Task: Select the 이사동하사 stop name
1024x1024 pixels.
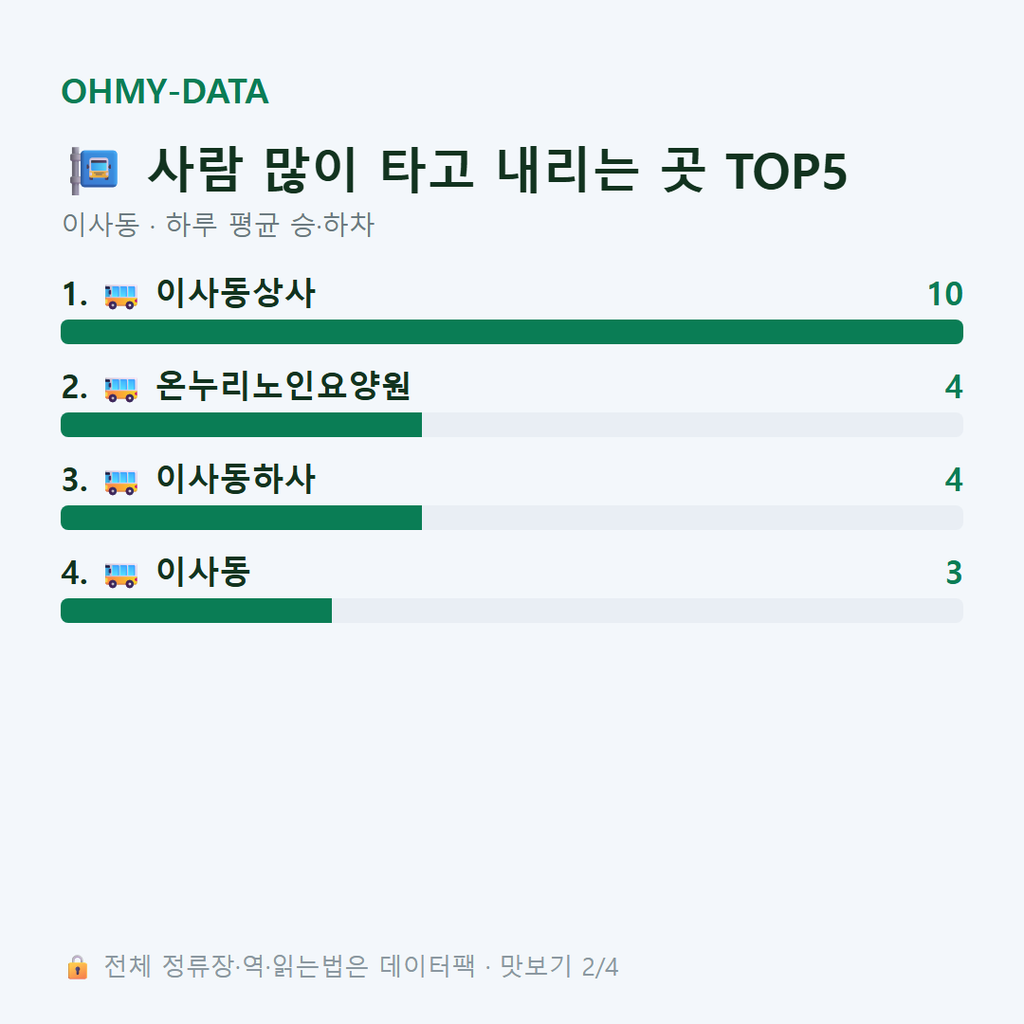Action: click(236, 479)
